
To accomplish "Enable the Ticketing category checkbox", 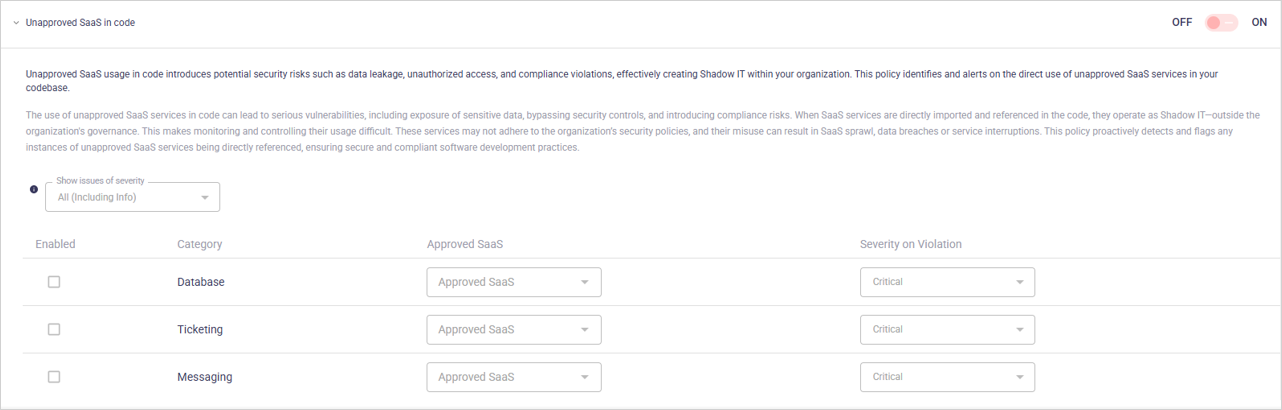I will pyautogui.click(x=54, y=329).
